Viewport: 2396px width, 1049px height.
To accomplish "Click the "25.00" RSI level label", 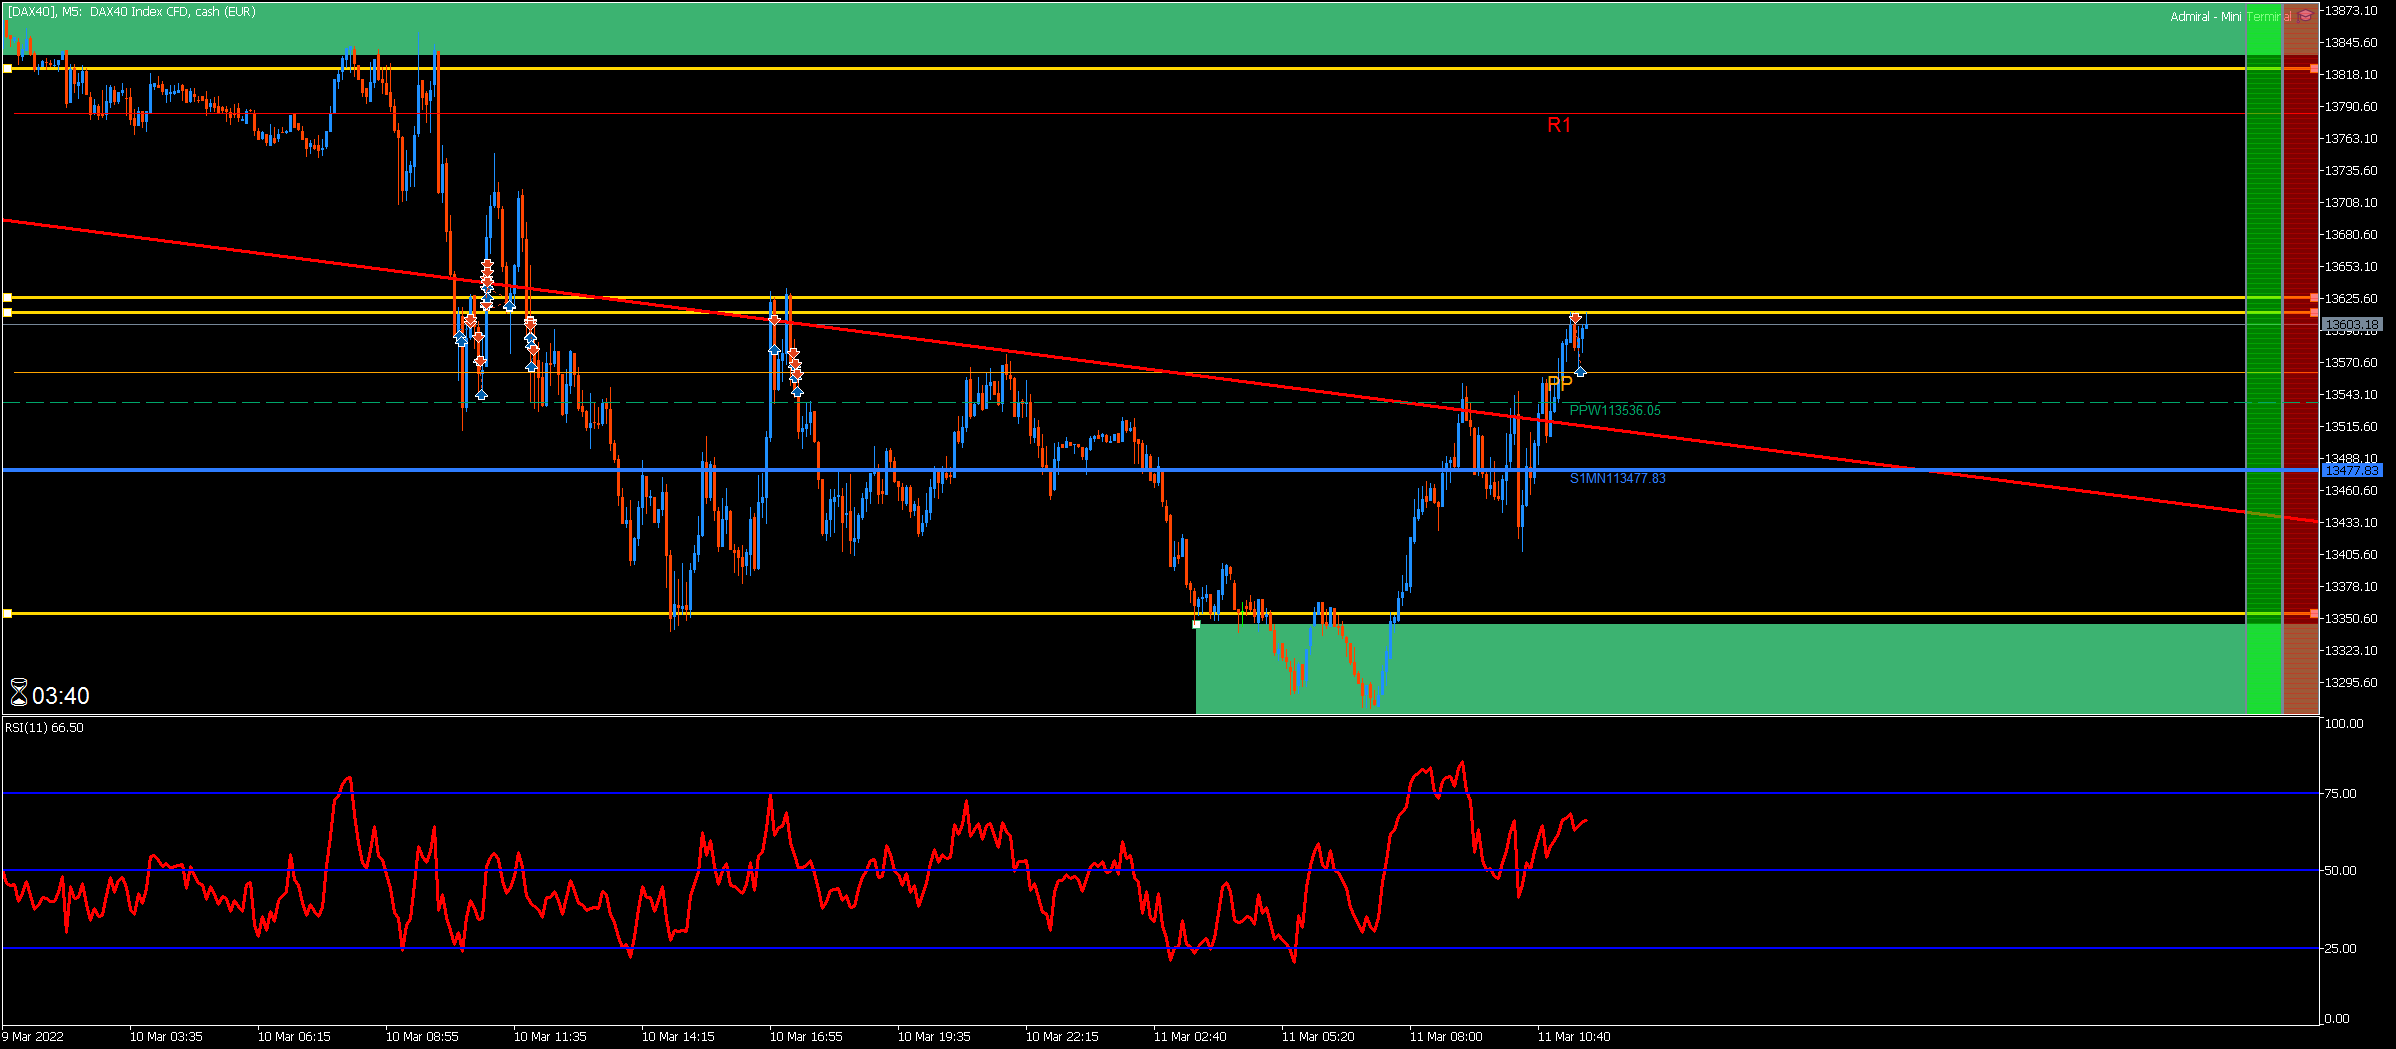I will pos(2340,949).
